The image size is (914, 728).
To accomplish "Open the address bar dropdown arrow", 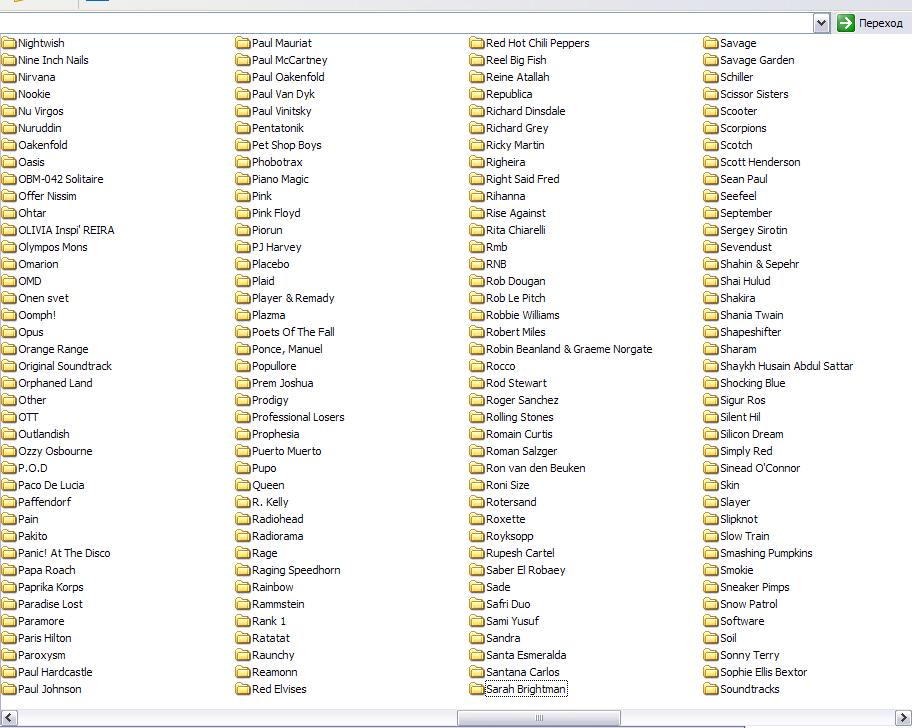I will 821,23.
